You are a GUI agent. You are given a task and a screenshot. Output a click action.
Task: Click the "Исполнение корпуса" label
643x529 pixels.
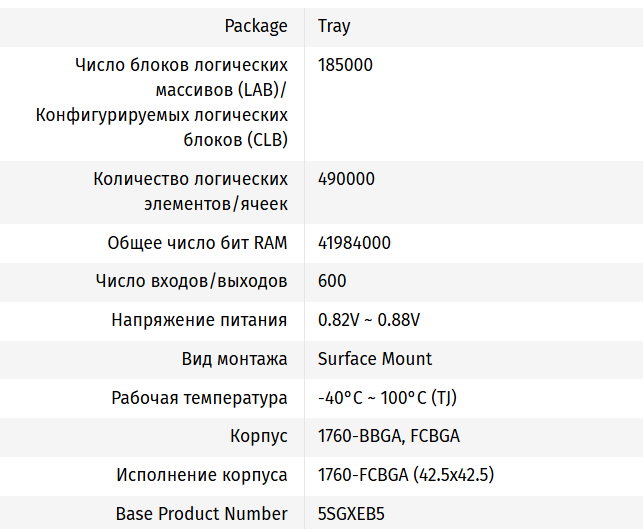202,475
